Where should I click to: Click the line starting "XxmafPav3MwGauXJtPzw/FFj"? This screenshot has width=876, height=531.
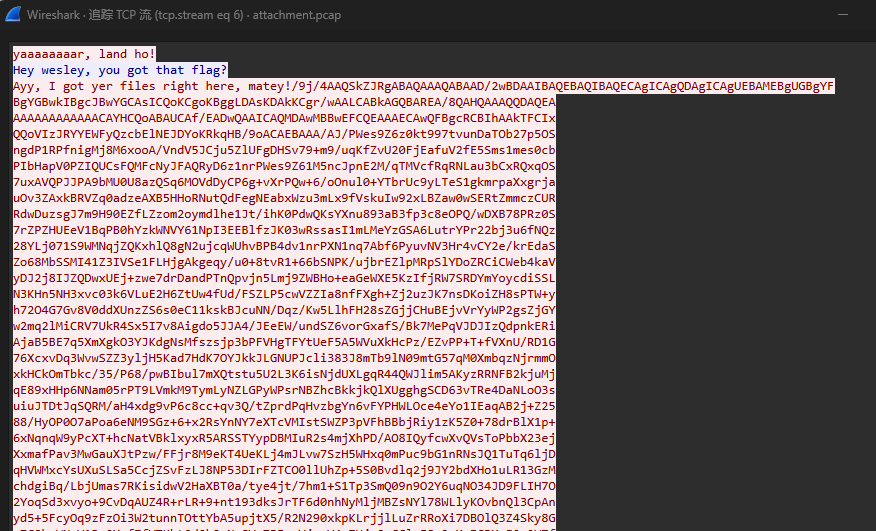[x=284, y=454]
